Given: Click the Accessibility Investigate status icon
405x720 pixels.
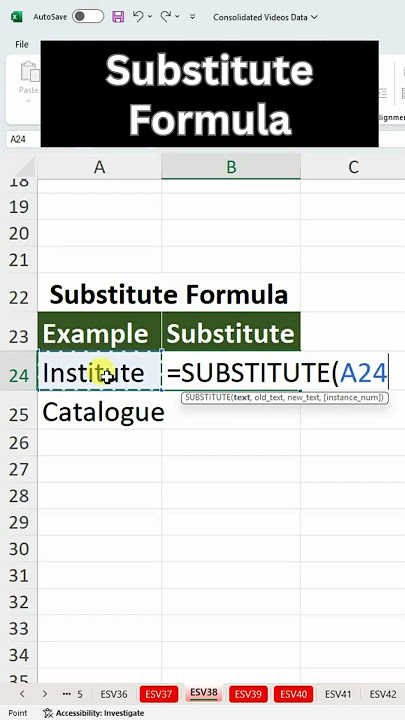Looking at the screenshot, I should pyautogui.click(x=48, y=713).
